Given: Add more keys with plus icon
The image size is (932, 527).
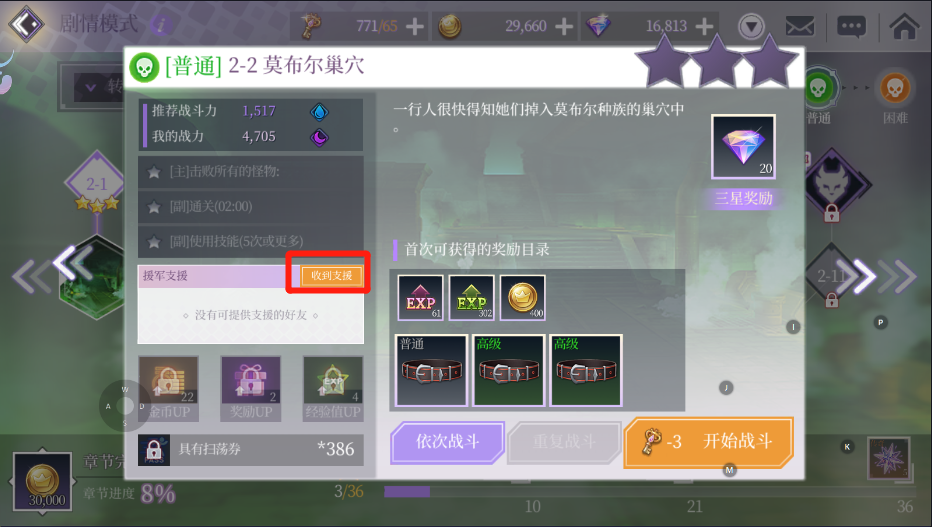Looking at the screenshot, I should coord(414,26).
